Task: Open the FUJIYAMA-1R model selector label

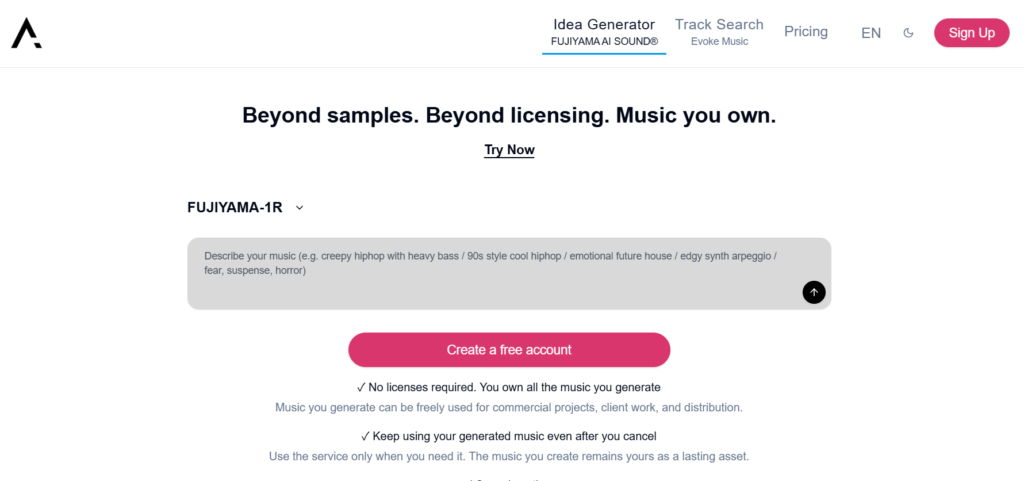Action: coord(234,208)
